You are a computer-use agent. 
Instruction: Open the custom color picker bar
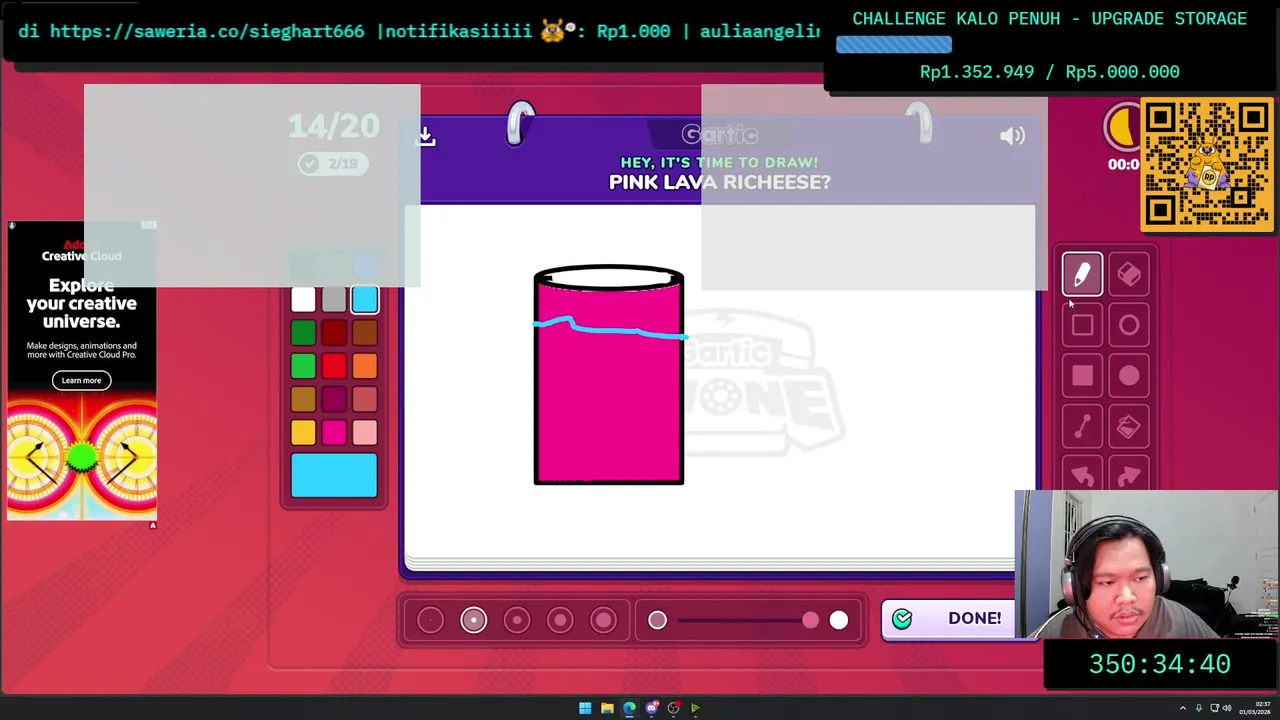click(x=334, y=475)
